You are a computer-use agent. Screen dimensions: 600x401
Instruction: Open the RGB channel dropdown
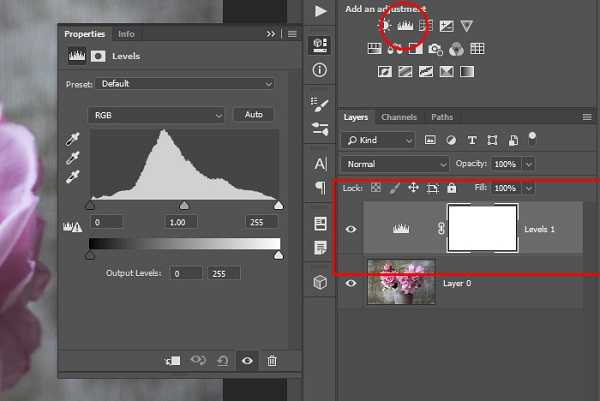point(156,115)
